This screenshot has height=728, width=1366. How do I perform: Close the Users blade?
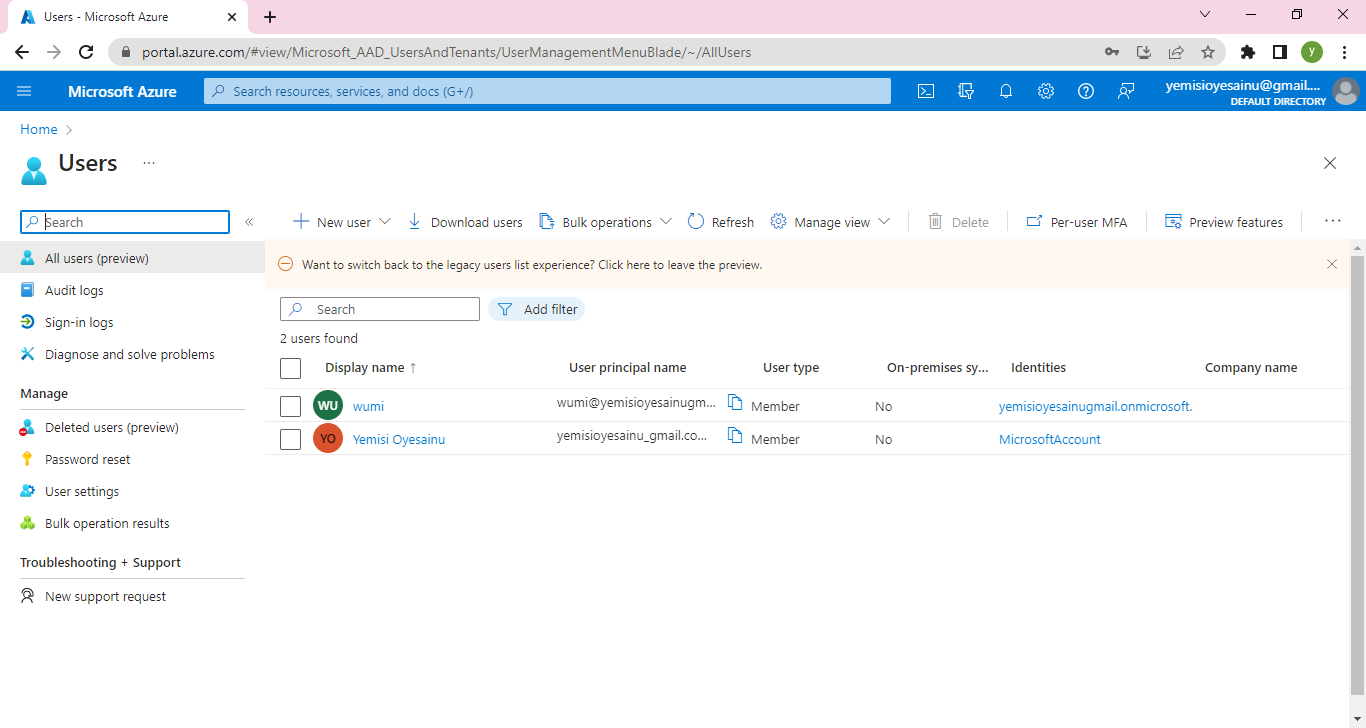pyautogui.click(x=1330, y=163)
